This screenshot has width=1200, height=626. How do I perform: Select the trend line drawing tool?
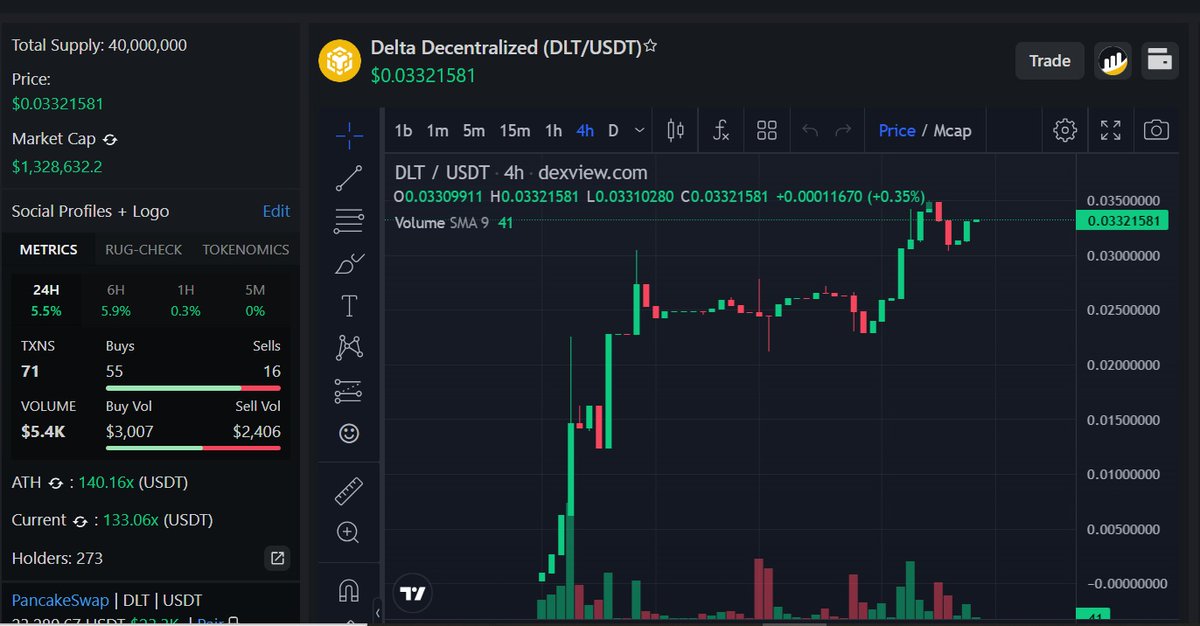coord(349,178)
